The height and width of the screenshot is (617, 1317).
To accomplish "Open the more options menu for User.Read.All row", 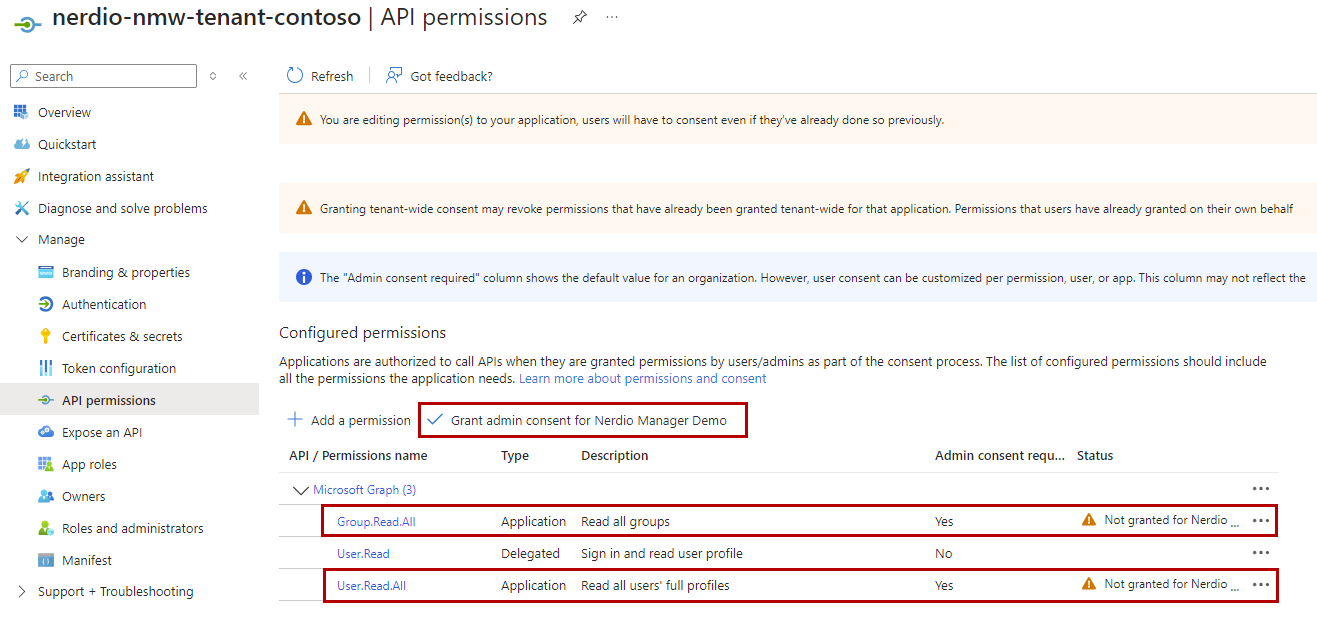I will [1261, 585].
